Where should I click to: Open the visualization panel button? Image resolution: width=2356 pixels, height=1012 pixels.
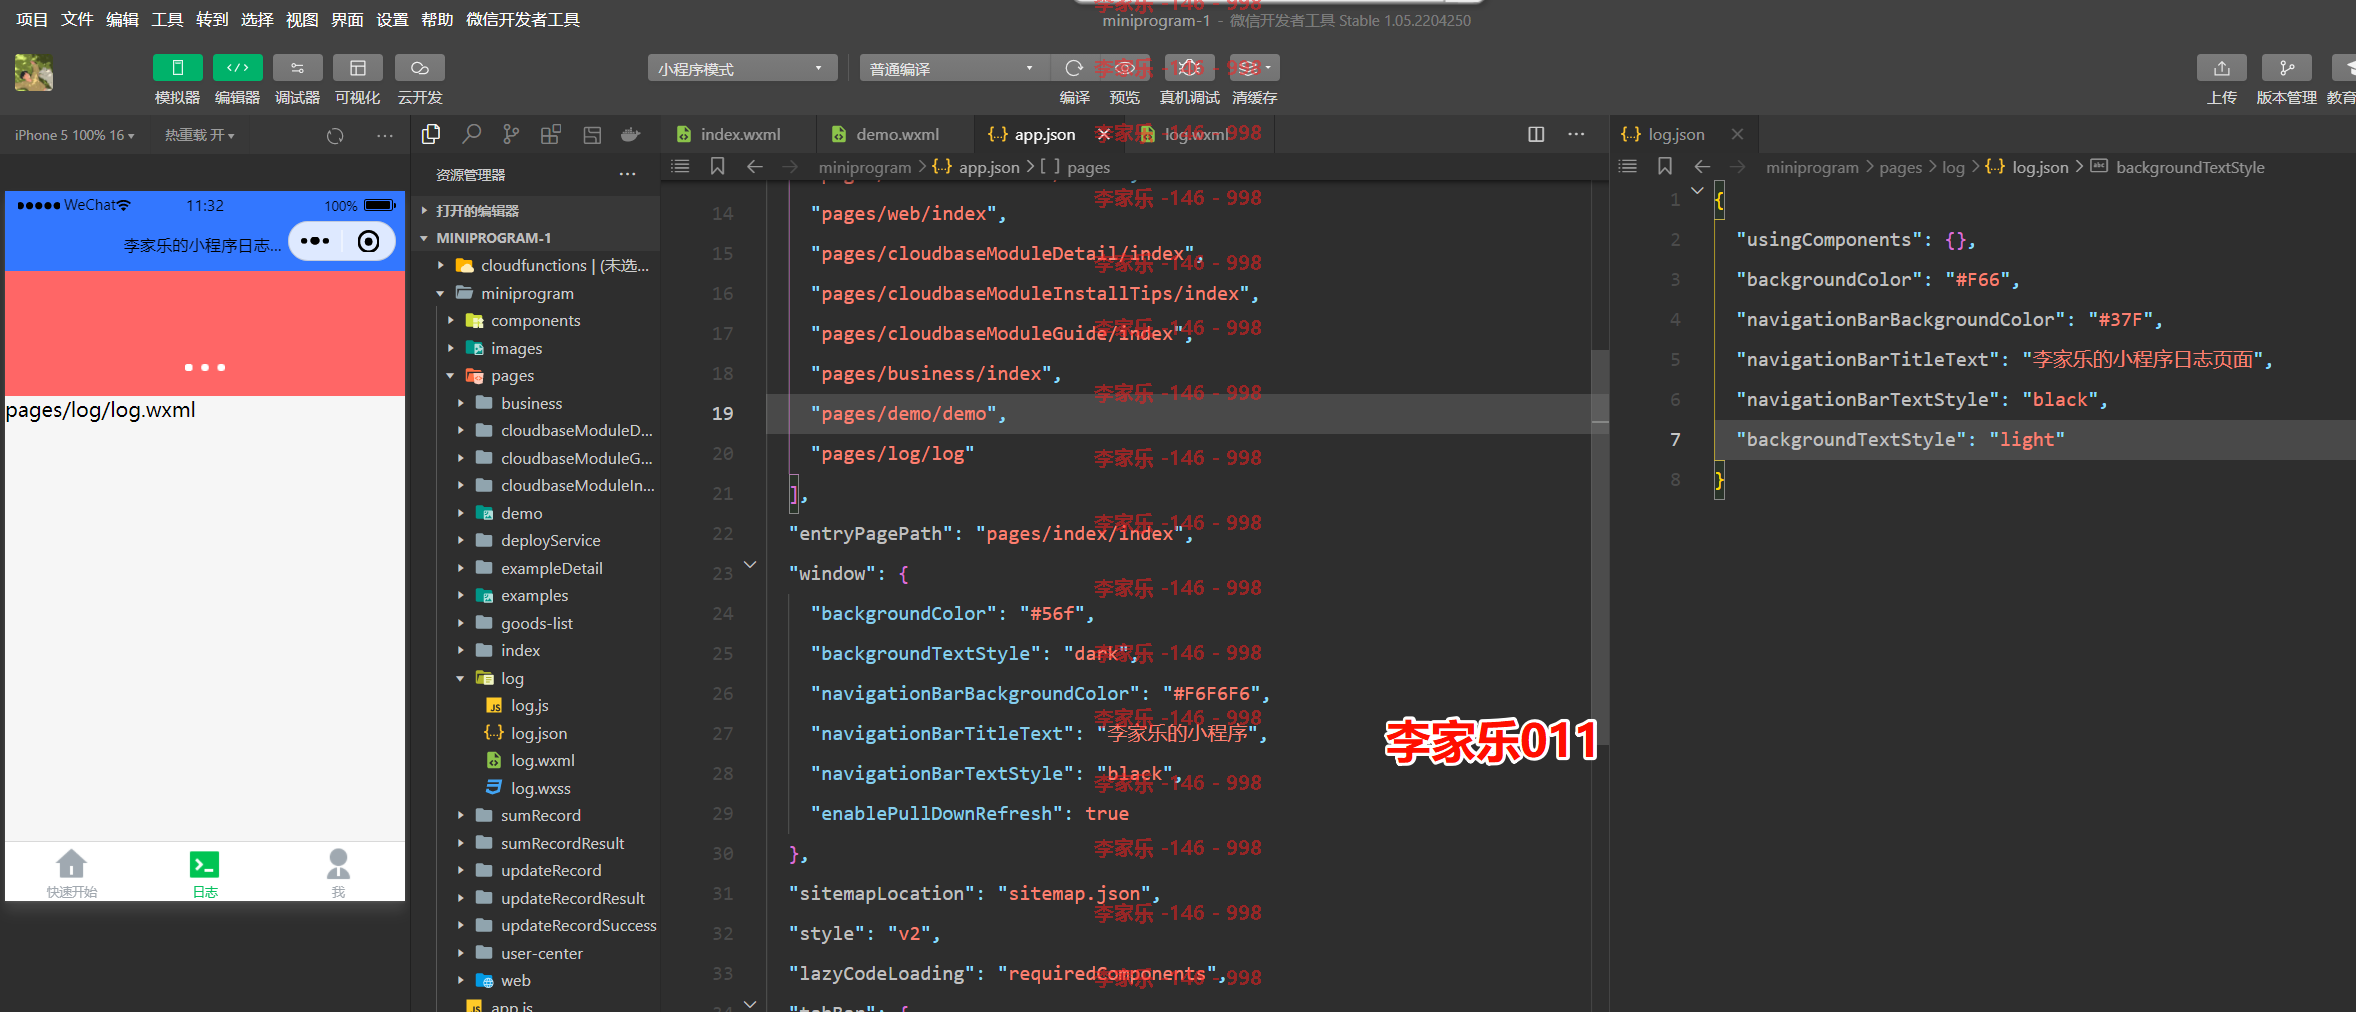click(357, 68)
